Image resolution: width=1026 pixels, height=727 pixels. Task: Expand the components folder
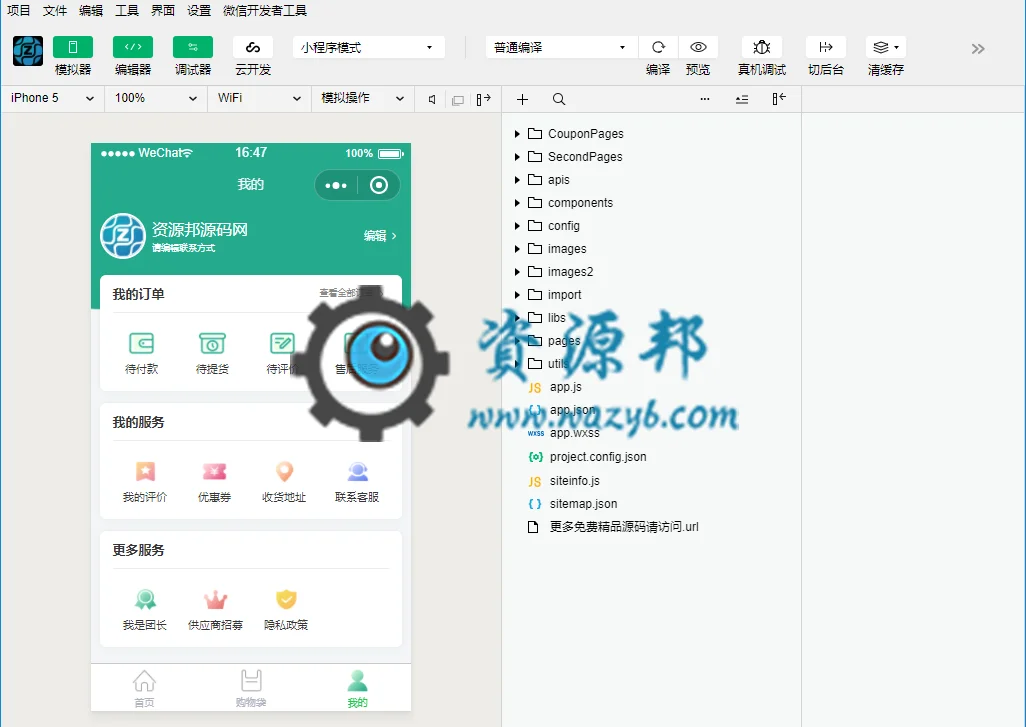click(x=580, y=203)
